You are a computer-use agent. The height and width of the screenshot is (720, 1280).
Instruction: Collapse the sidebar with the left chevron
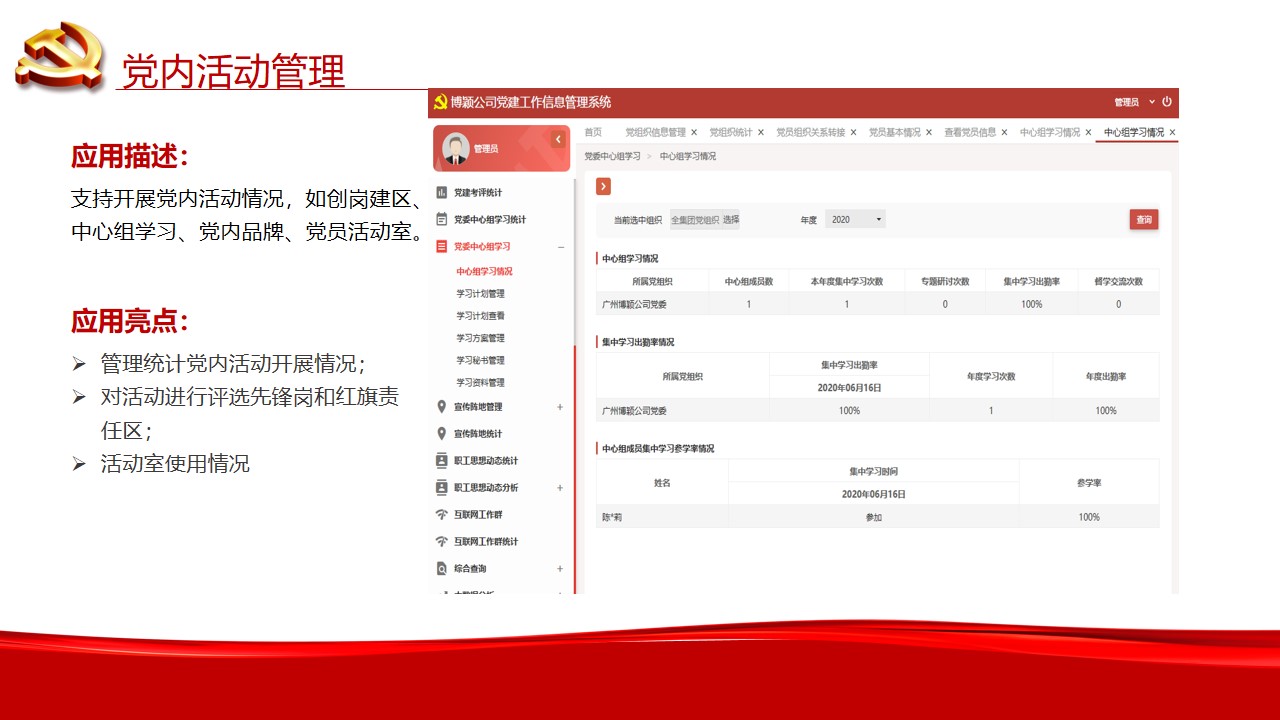[558, 140]
